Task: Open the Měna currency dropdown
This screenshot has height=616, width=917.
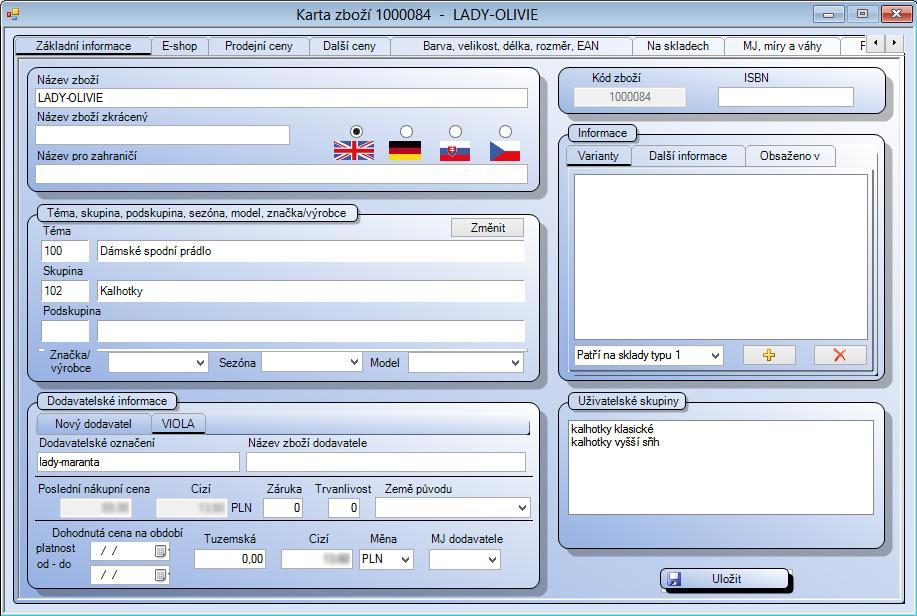Action: (405, 559)
